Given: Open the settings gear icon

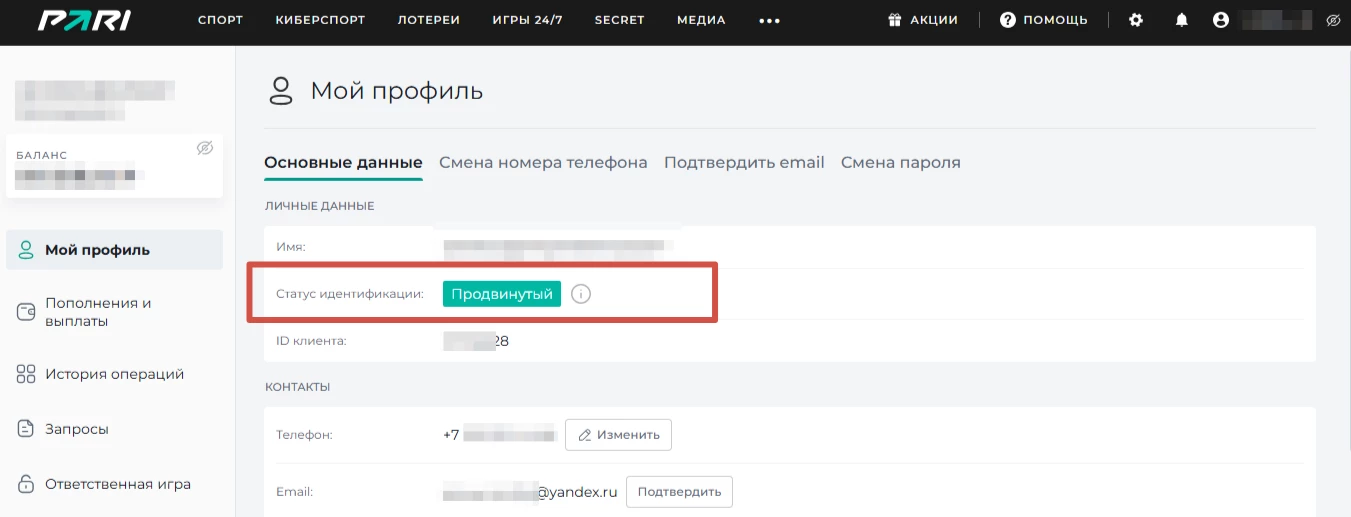Looking at the screenshot, I should [1136, 20].
